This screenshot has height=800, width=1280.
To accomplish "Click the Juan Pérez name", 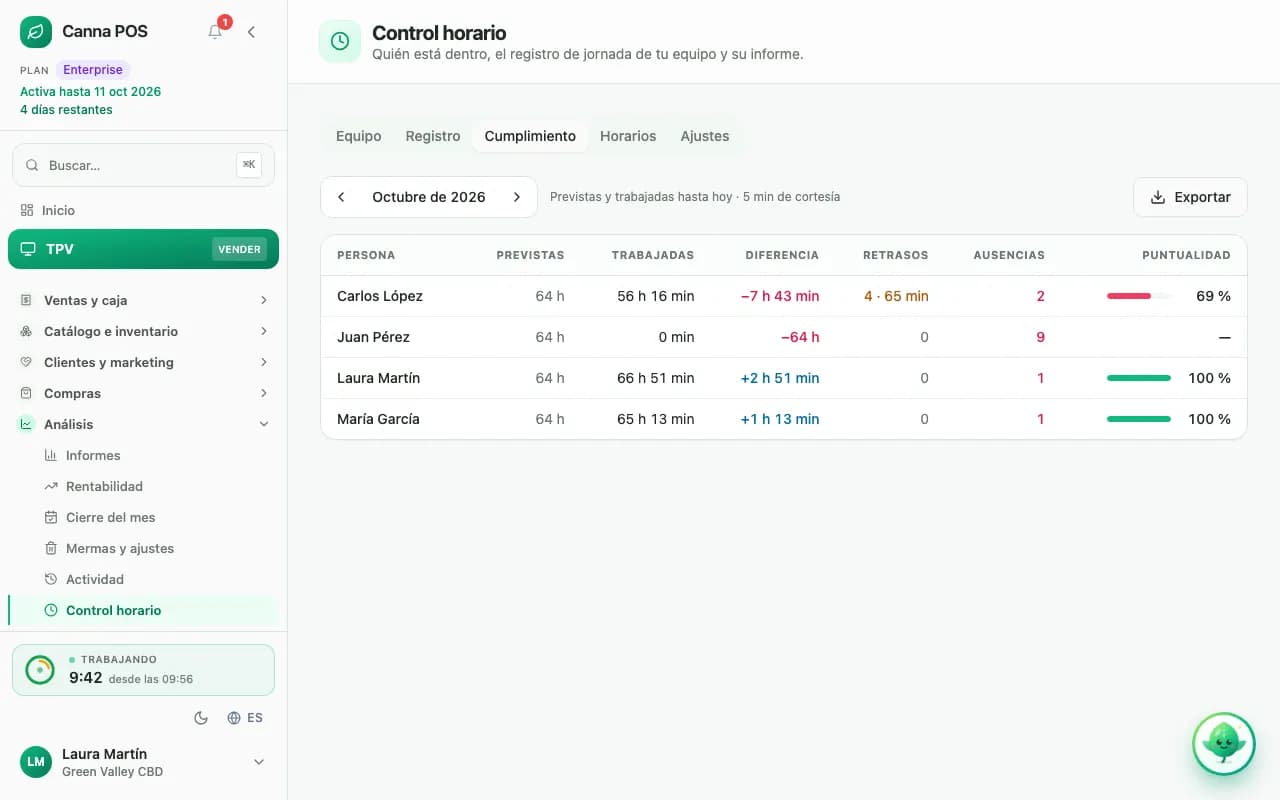I will coord(373,337).
